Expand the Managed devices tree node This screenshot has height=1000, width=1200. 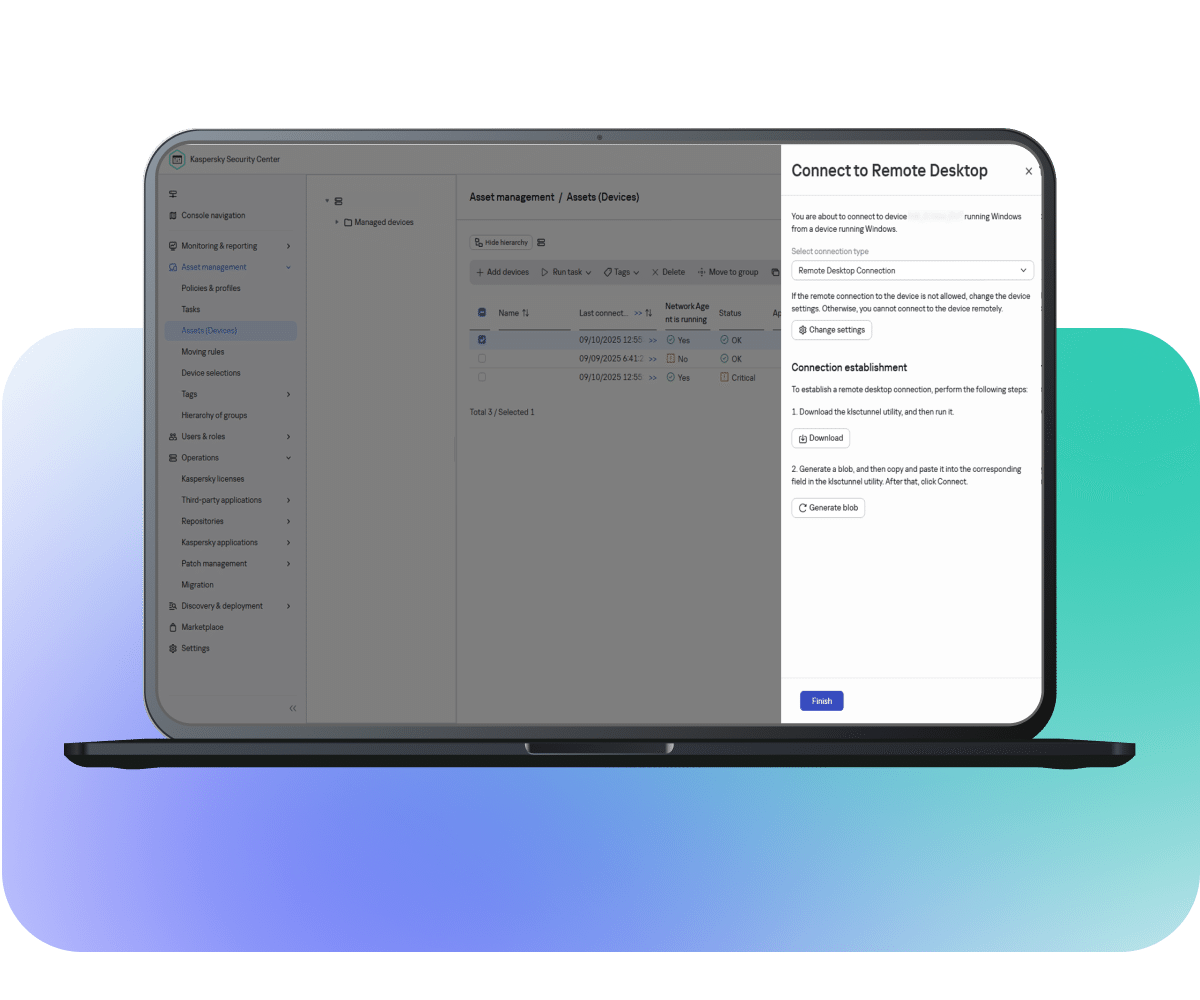click(x=337, y=222)
